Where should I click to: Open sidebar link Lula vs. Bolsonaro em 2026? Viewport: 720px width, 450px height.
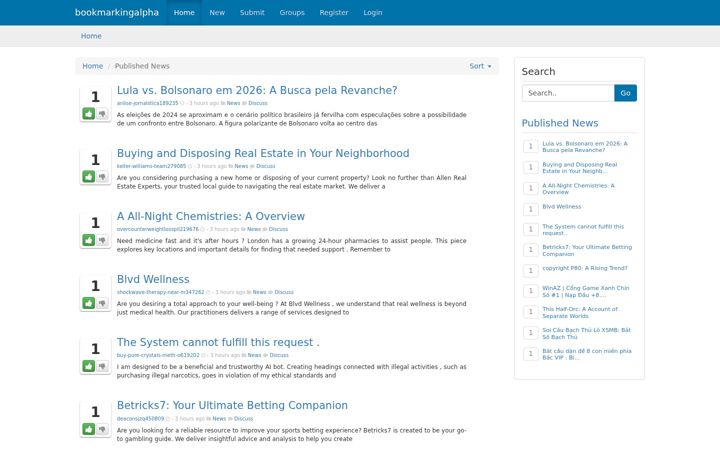pos(585,146)
